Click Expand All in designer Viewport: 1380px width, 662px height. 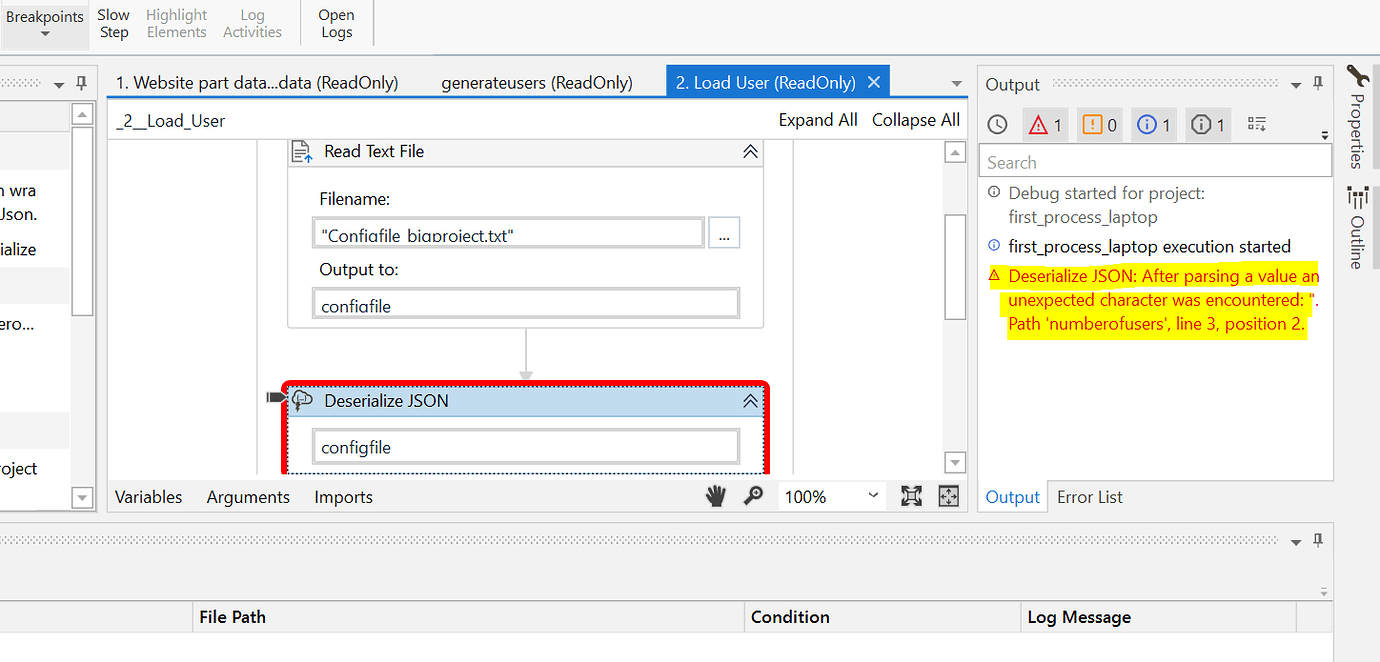[x=818, y=120]
